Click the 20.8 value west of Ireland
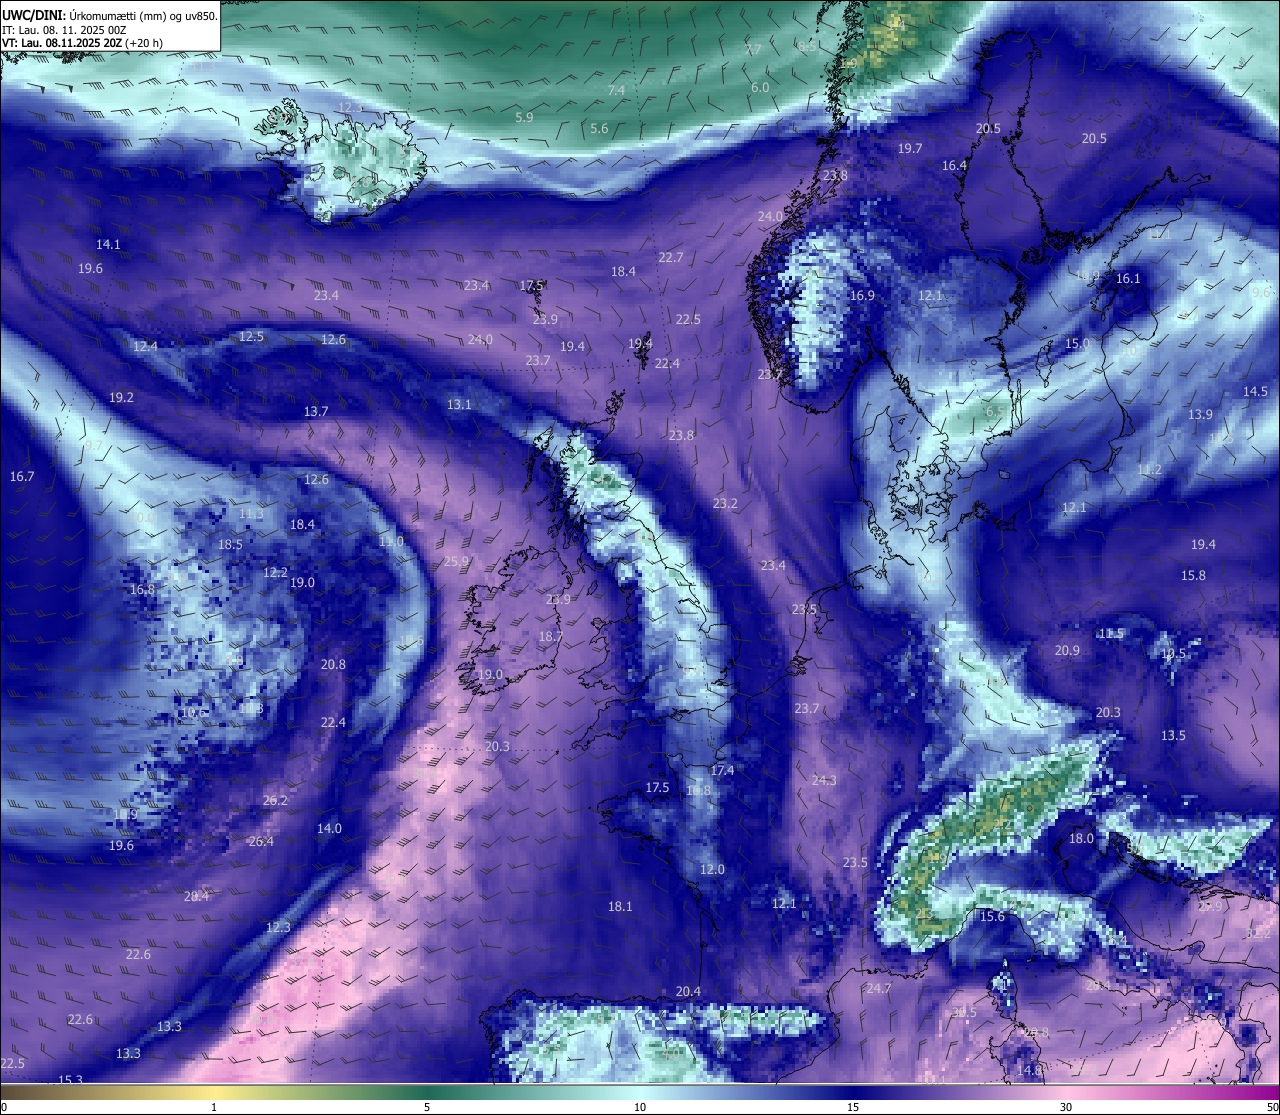Image resolution: width=1280 pixels, height=1115 pixels. [333, 664]
